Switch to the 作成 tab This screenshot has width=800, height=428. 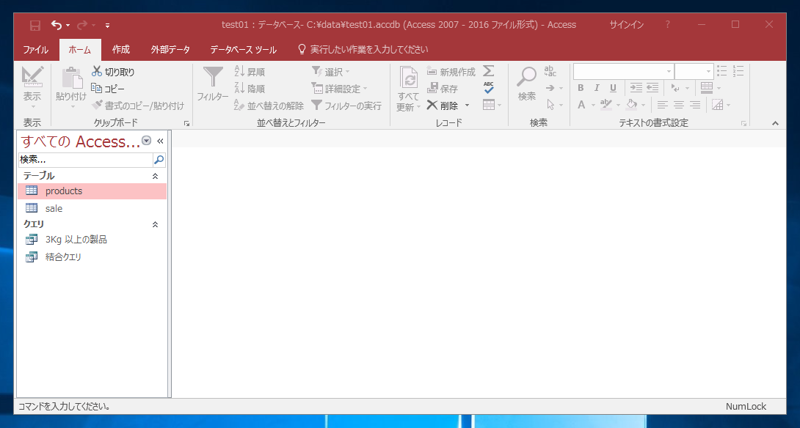(x=121, y=50)
